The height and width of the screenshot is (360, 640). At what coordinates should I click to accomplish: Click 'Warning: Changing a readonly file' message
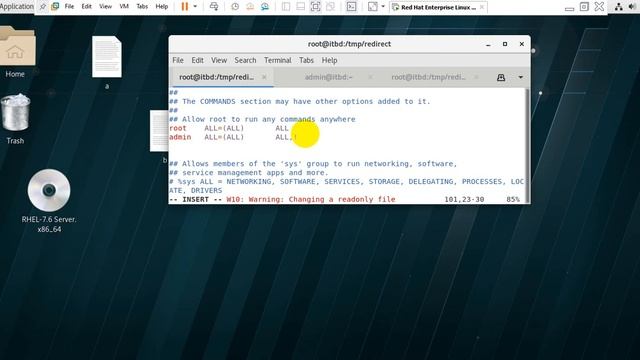[322, 199]
